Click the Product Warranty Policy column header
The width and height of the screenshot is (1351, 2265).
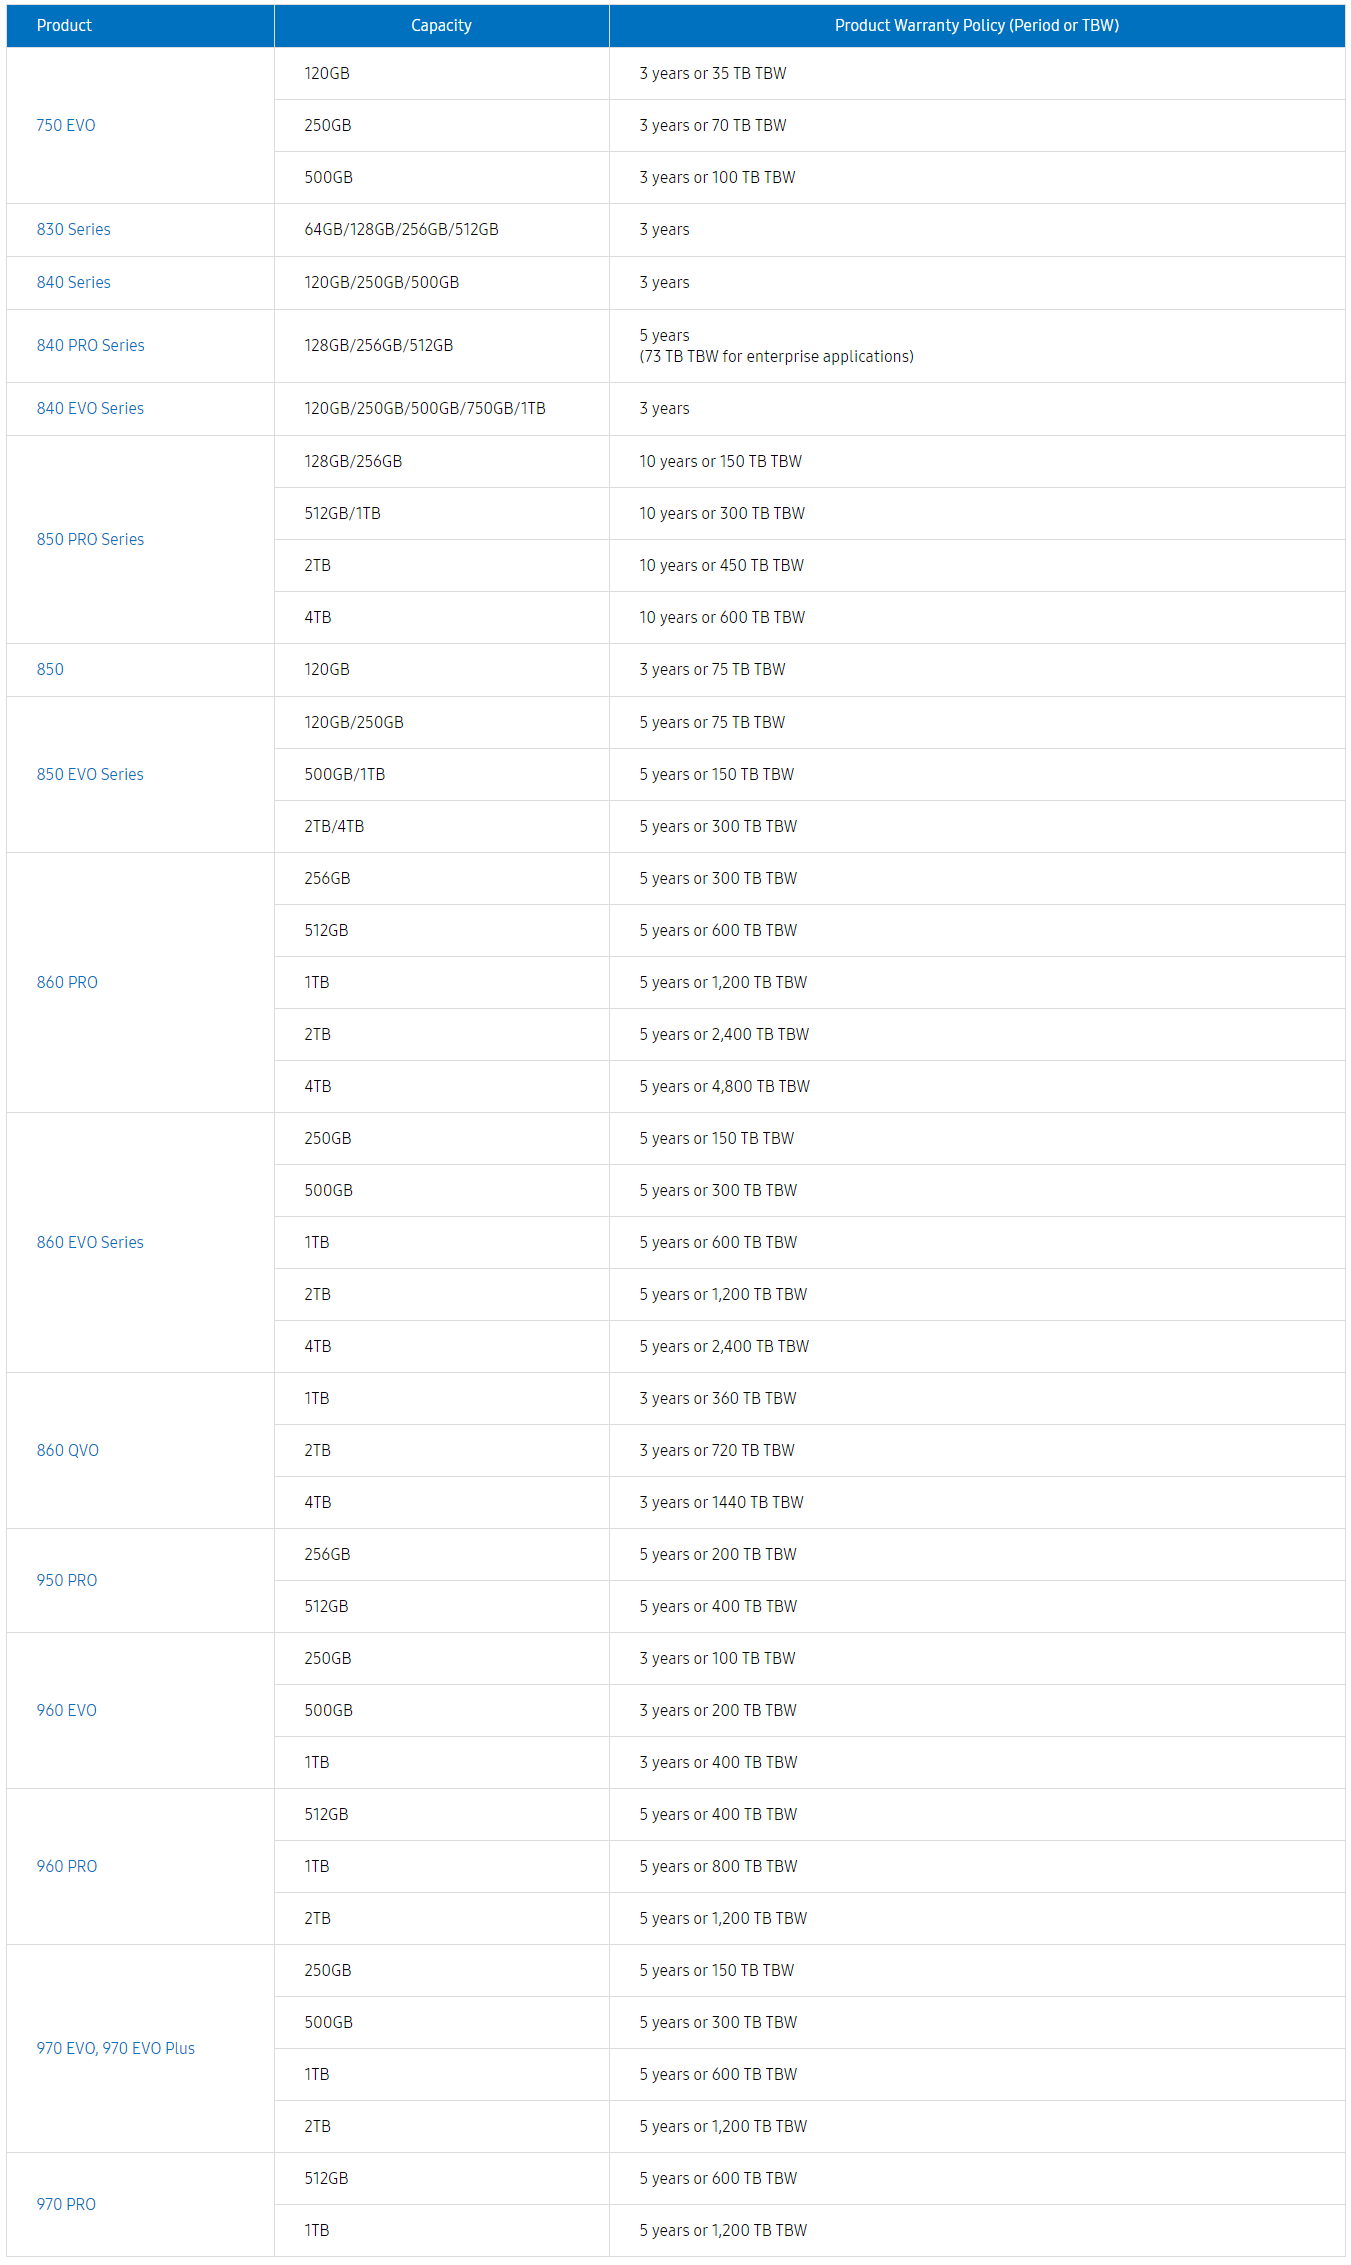976,25
